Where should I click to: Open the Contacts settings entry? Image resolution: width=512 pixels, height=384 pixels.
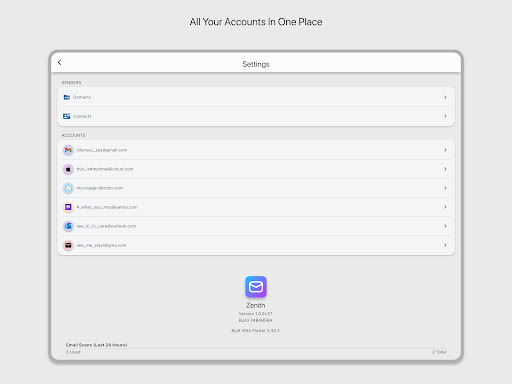(256, 116)
